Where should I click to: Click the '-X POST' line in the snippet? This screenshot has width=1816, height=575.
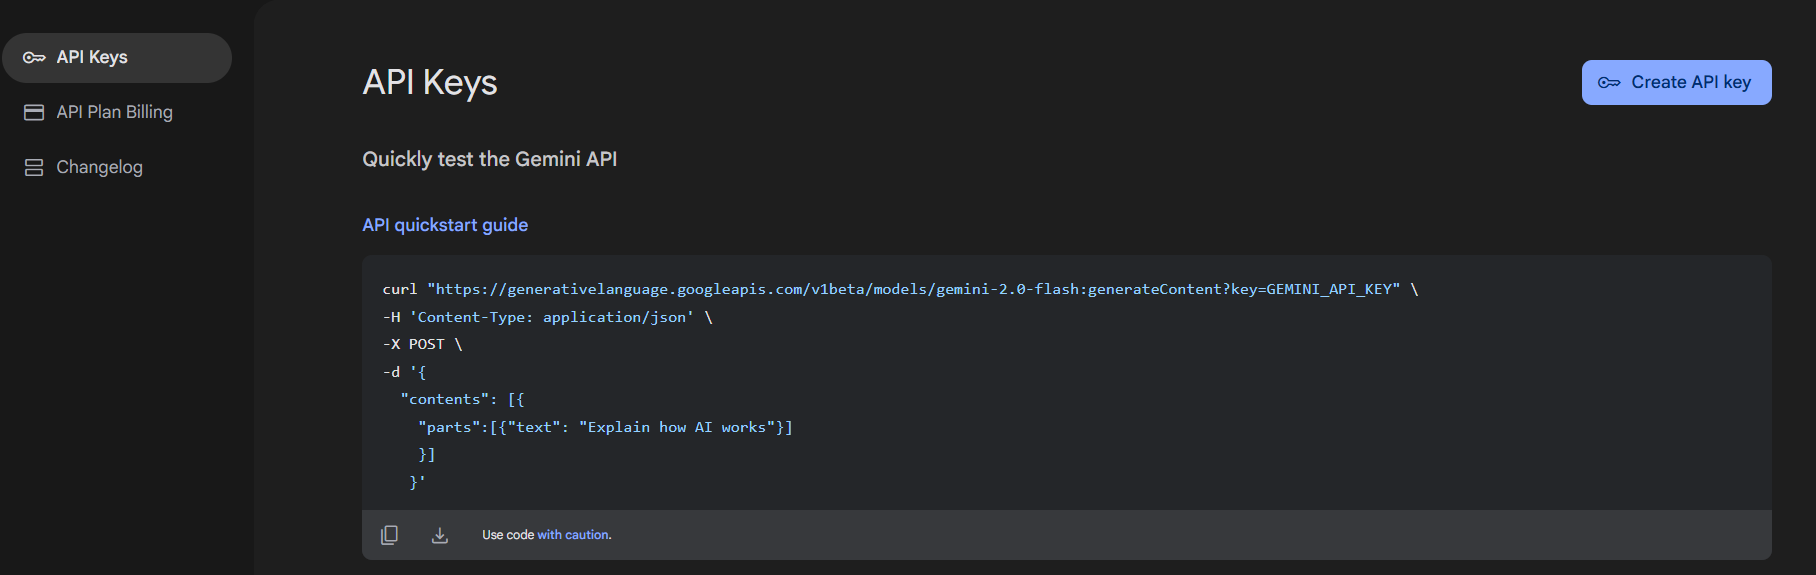[x=422, y=344]
